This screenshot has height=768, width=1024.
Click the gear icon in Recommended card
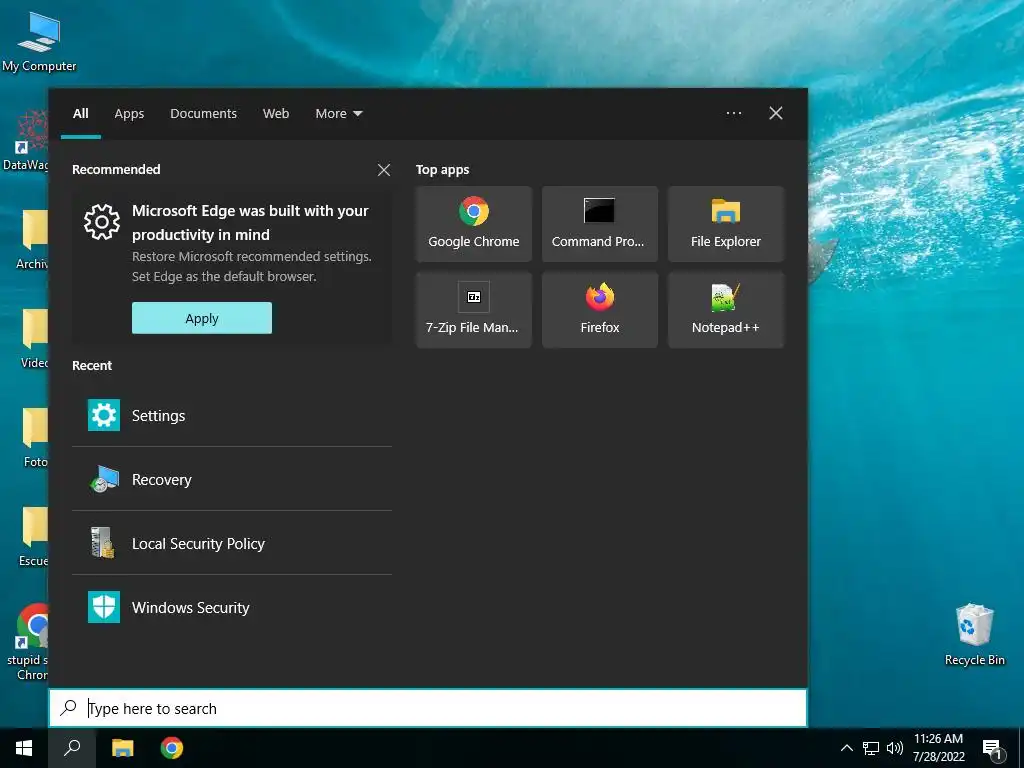tap(102, 222)
